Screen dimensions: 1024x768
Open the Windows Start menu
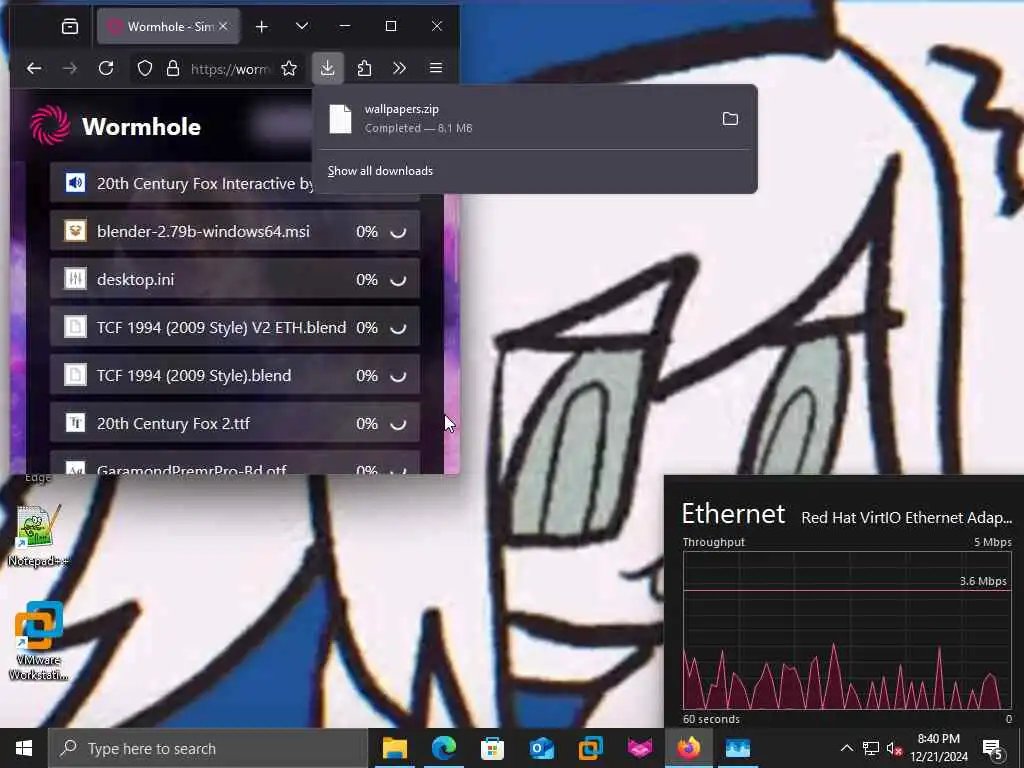[x=24, y=748]
